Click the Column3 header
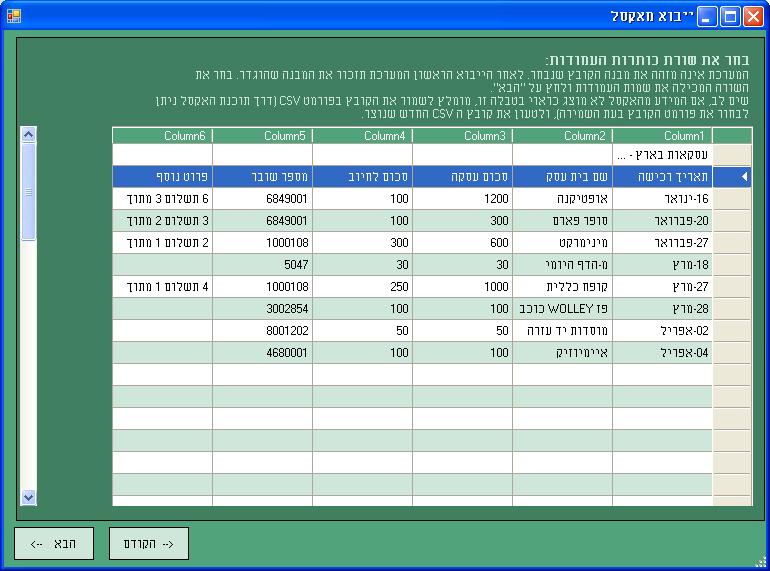770x571 pixels. coord(463,136)
